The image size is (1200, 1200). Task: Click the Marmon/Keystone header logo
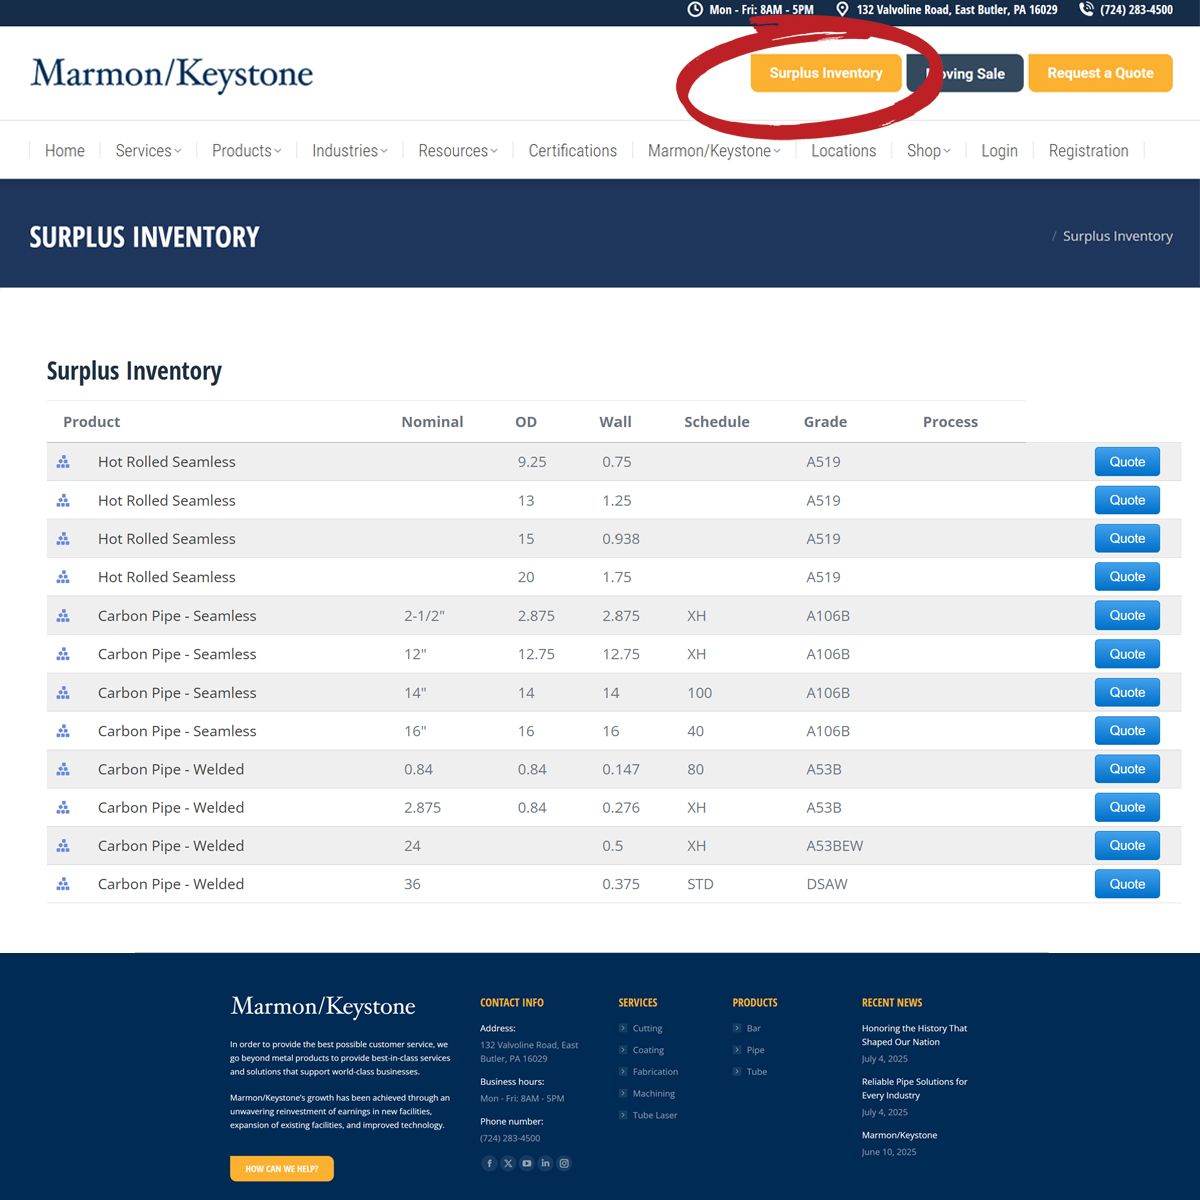(x=172, y=74)
